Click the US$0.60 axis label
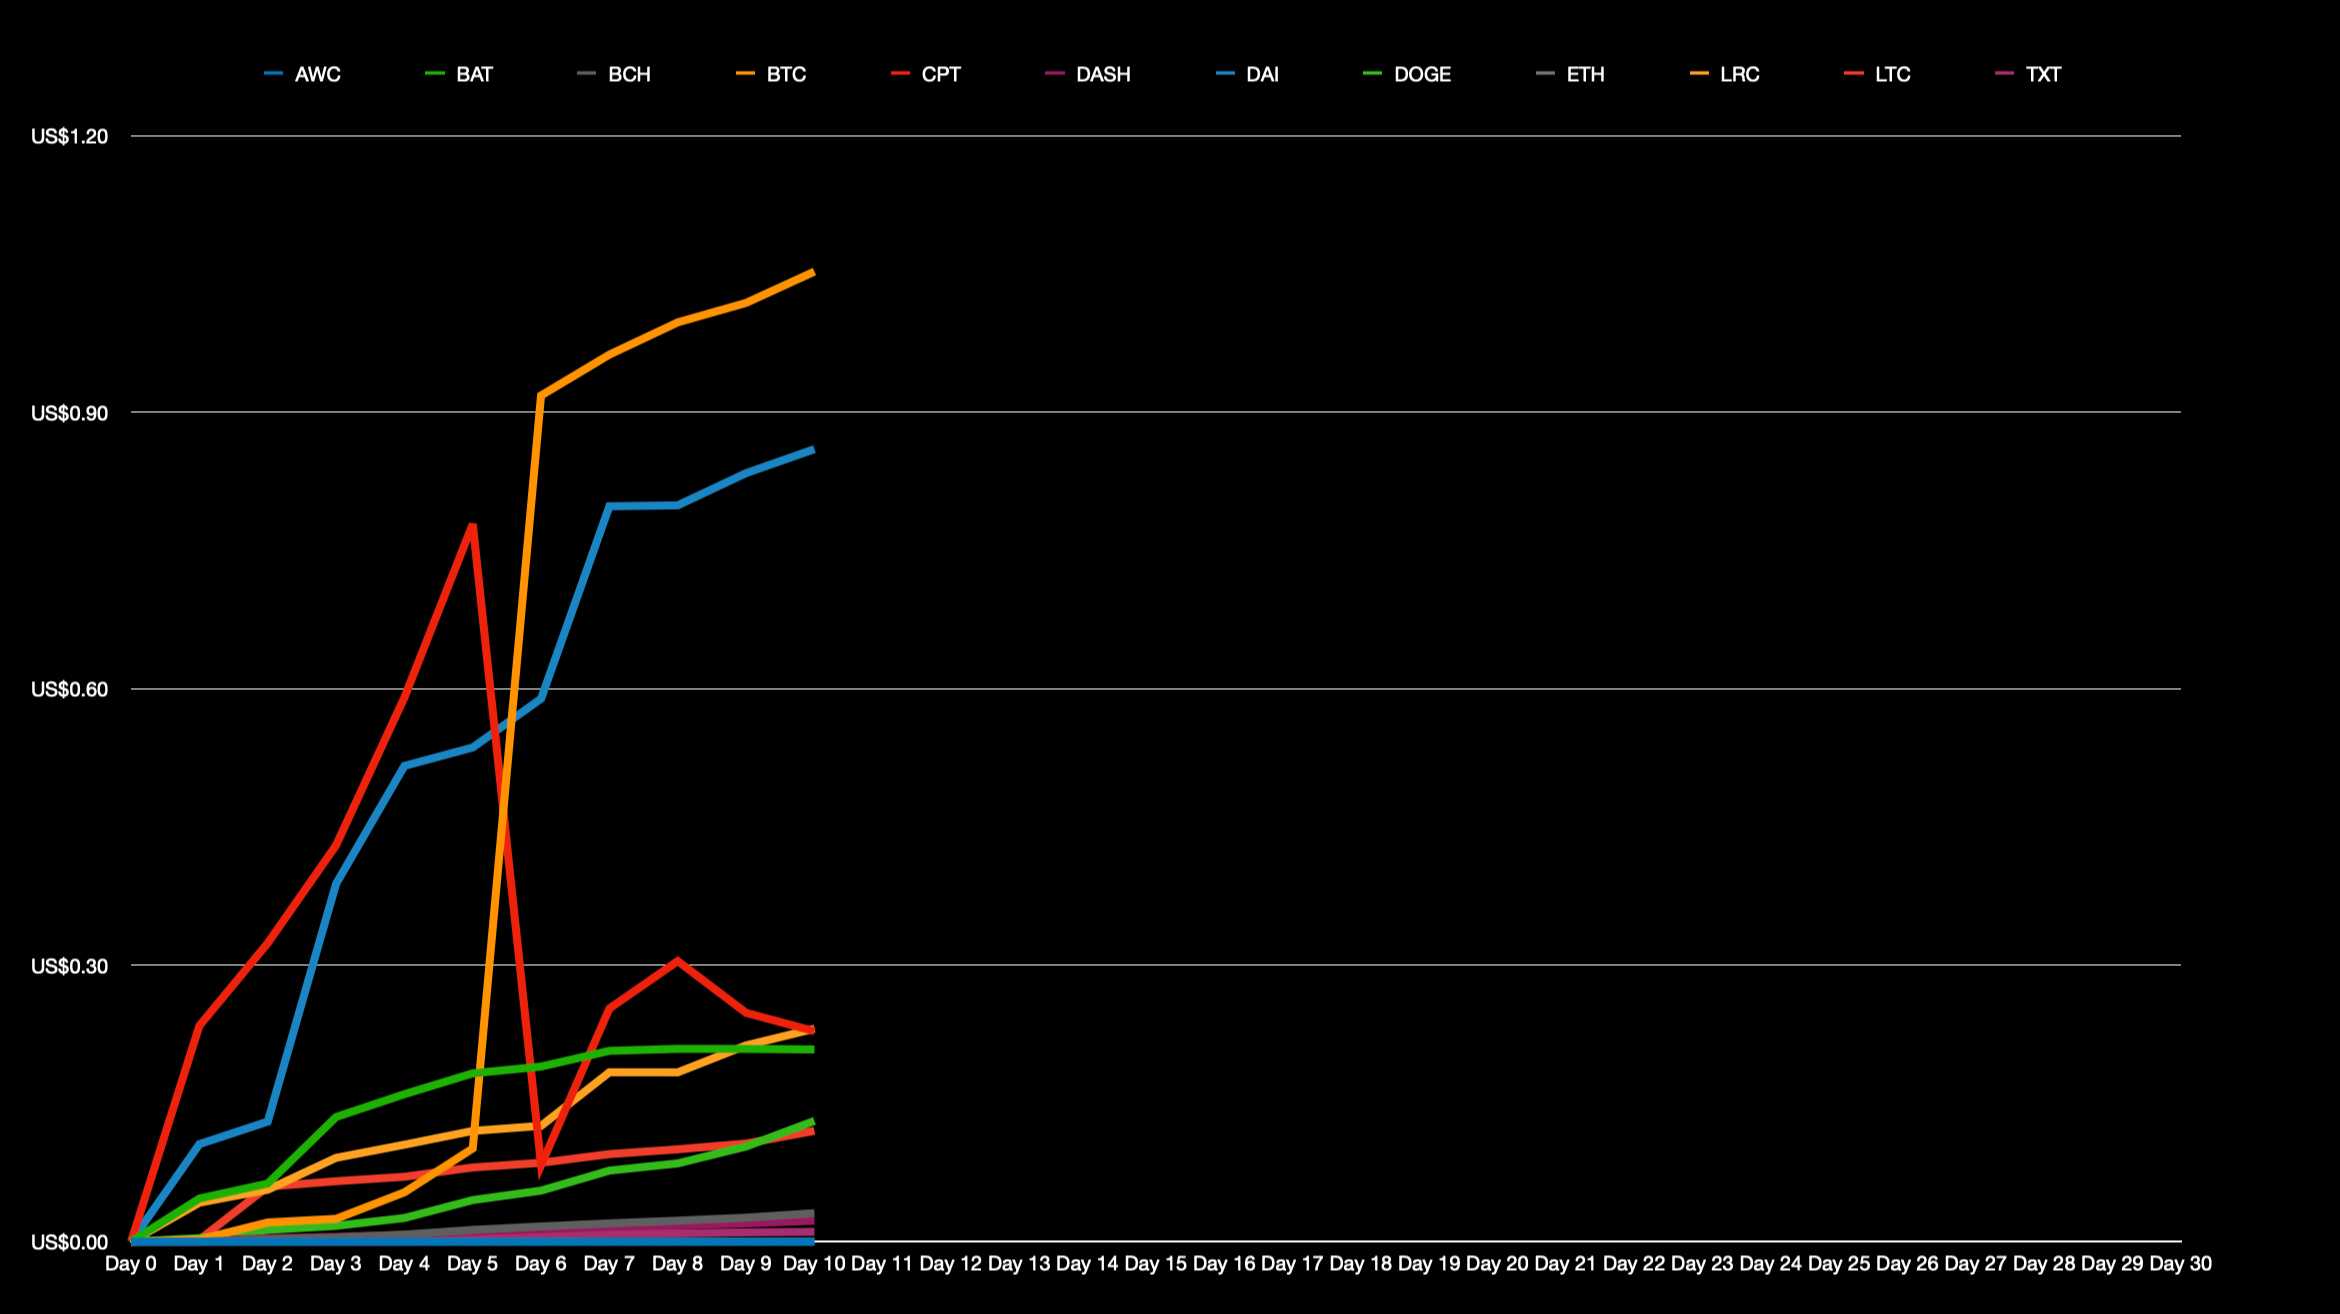Image resolution: width=2340 pixels, height=1314 pixels. (x=69, y=690)
